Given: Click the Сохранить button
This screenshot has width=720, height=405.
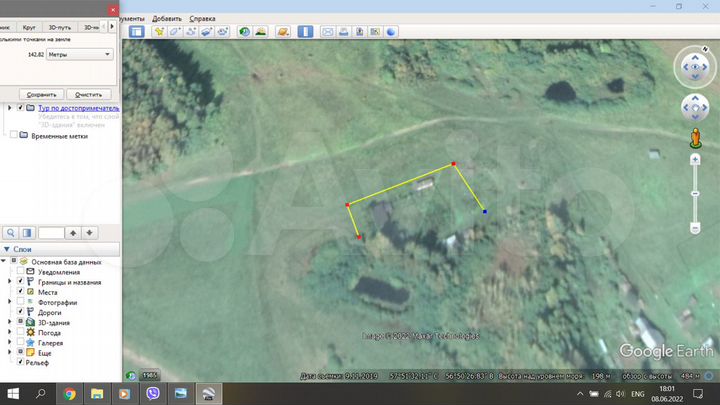Looking at the screenshot, I should (41, 95).
